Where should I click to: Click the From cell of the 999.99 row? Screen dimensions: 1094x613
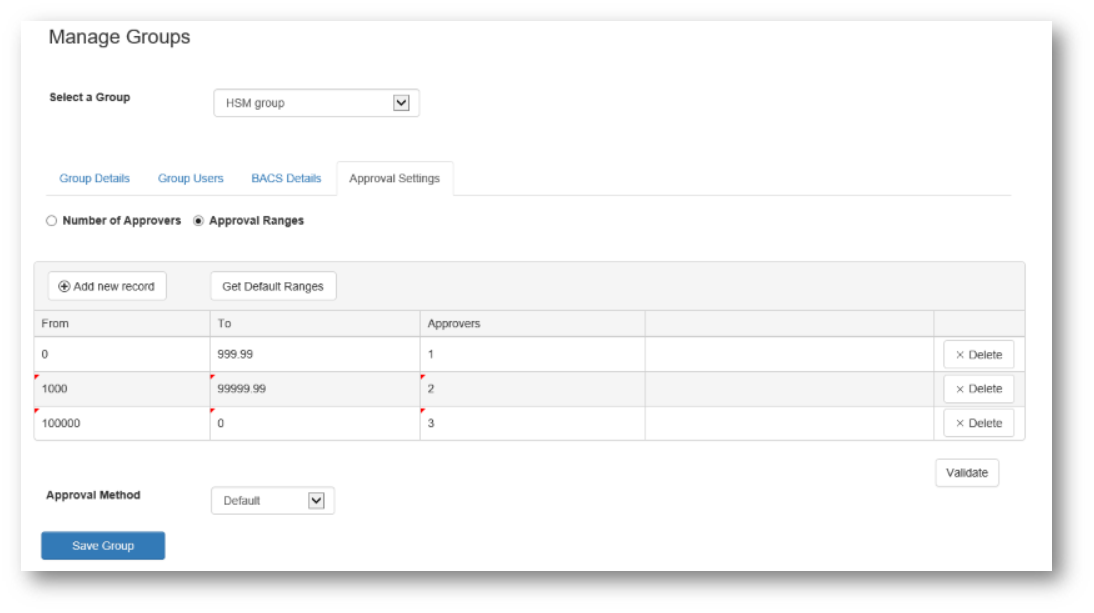(x=122, y=354)
